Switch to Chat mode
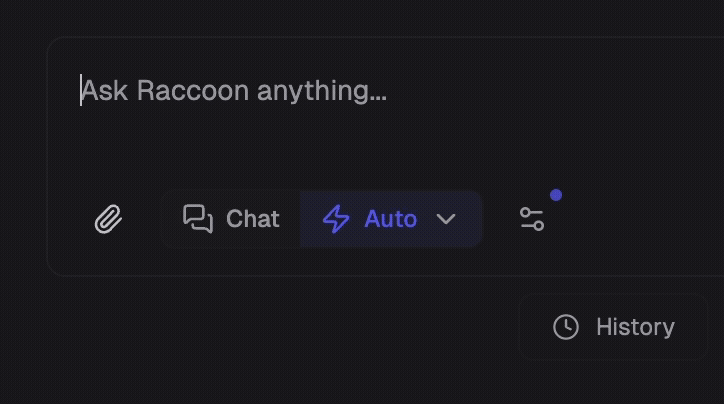The height and width of the screenshot is (404, 724). tap(231, 219)
